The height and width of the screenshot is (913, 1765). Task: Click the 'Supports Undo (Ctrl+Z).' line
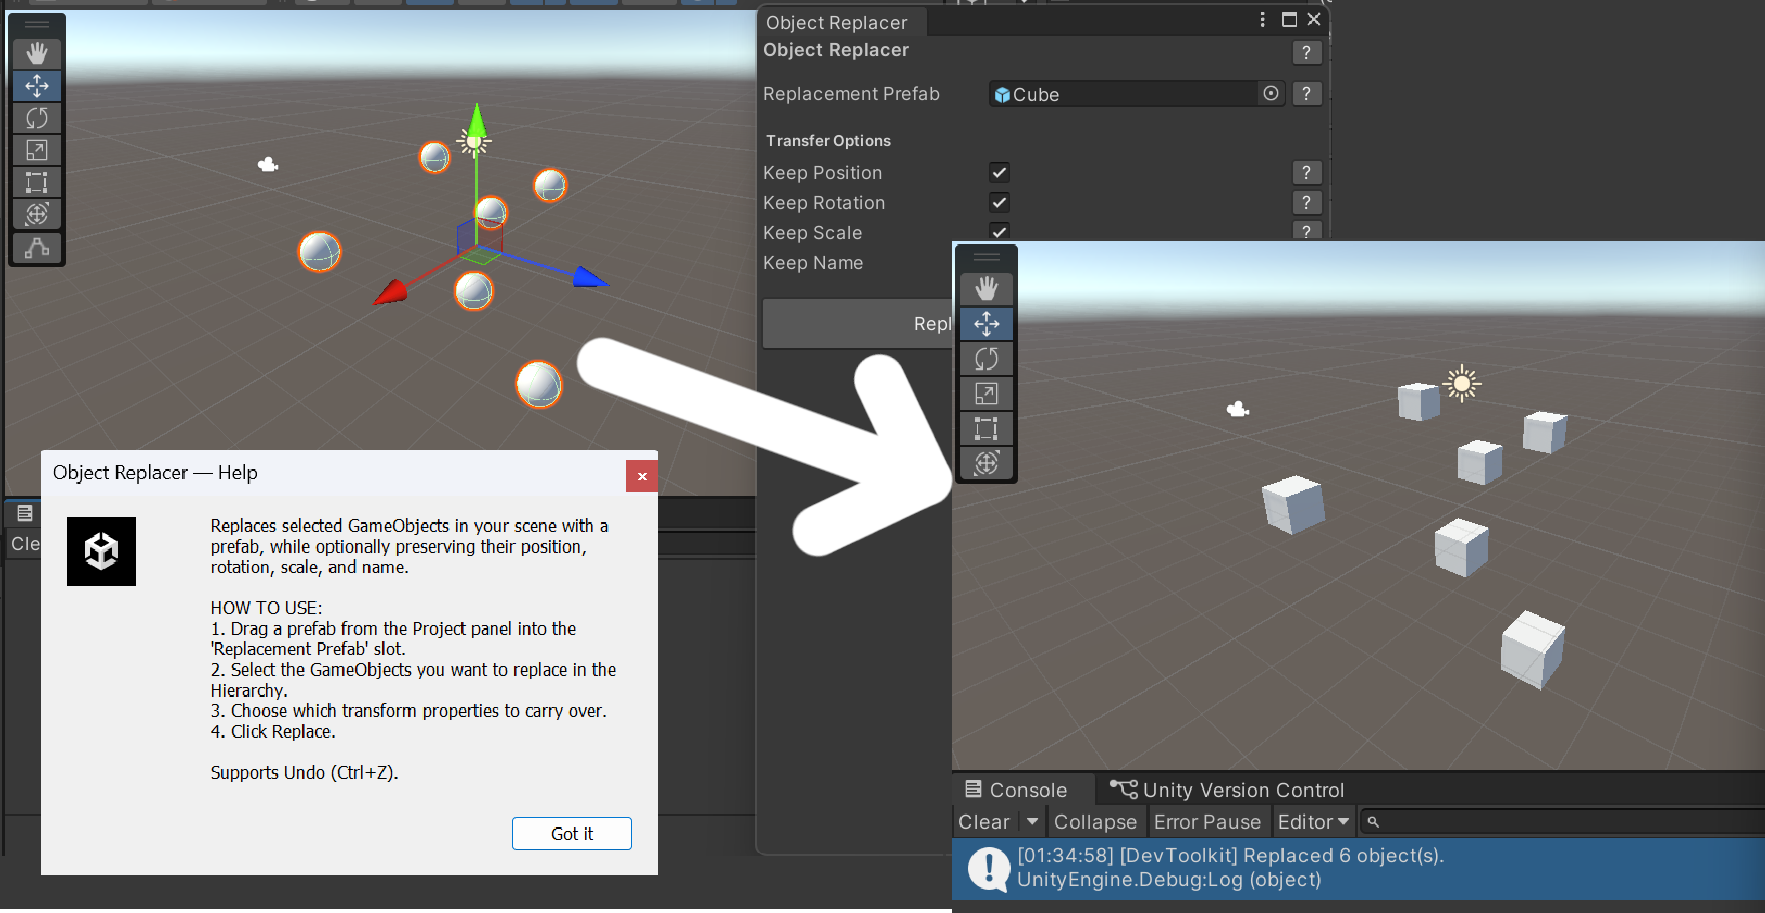point(304,773)
